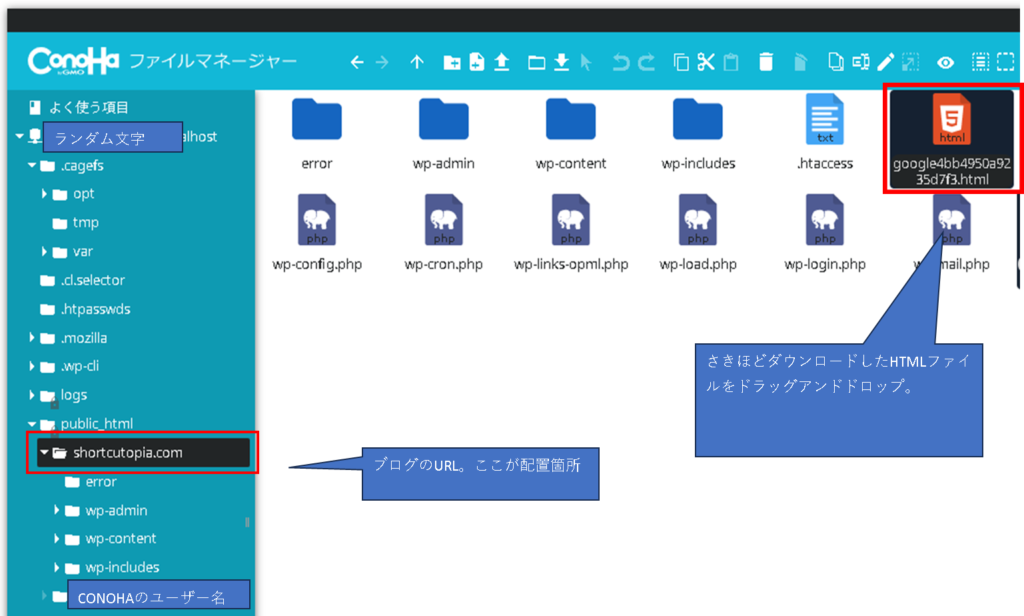Click the select all icon

pyautogui.click(x=980, y=62)
